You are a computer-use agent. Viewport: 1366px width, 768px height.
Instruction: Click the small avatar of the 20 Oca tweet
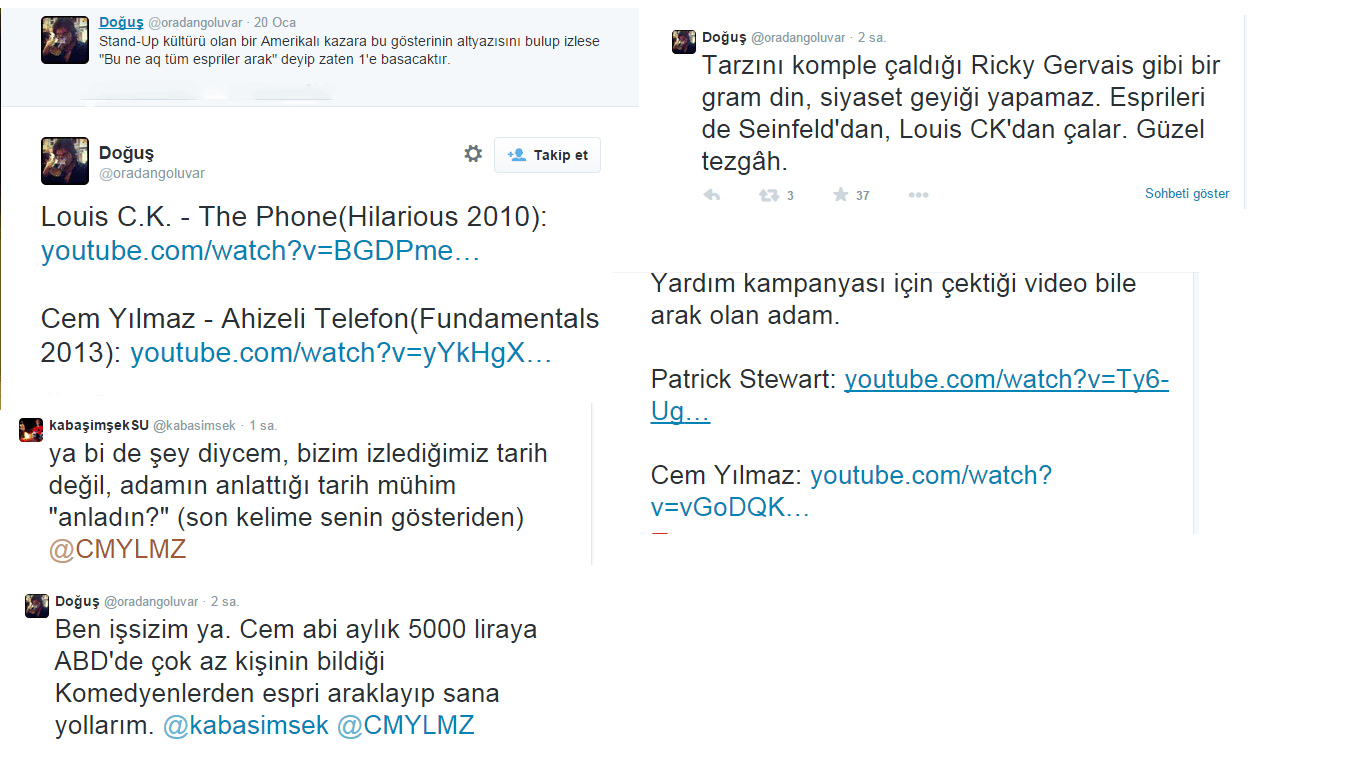point(65,40)
